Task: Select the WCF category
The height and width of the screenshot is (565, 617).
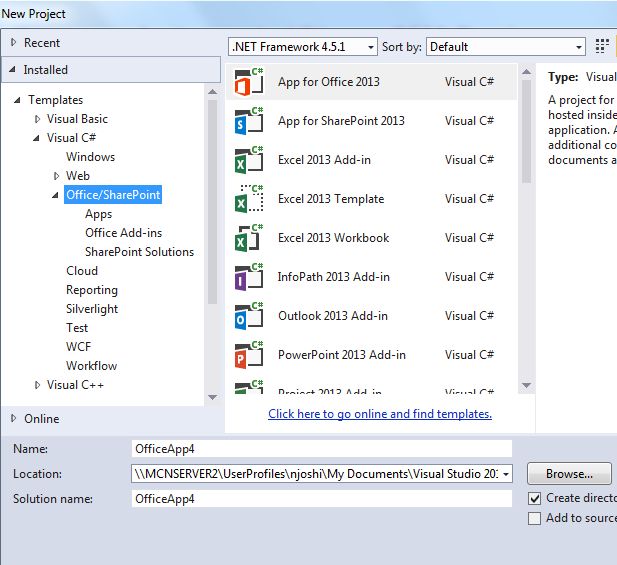Action: coord(78,347)
